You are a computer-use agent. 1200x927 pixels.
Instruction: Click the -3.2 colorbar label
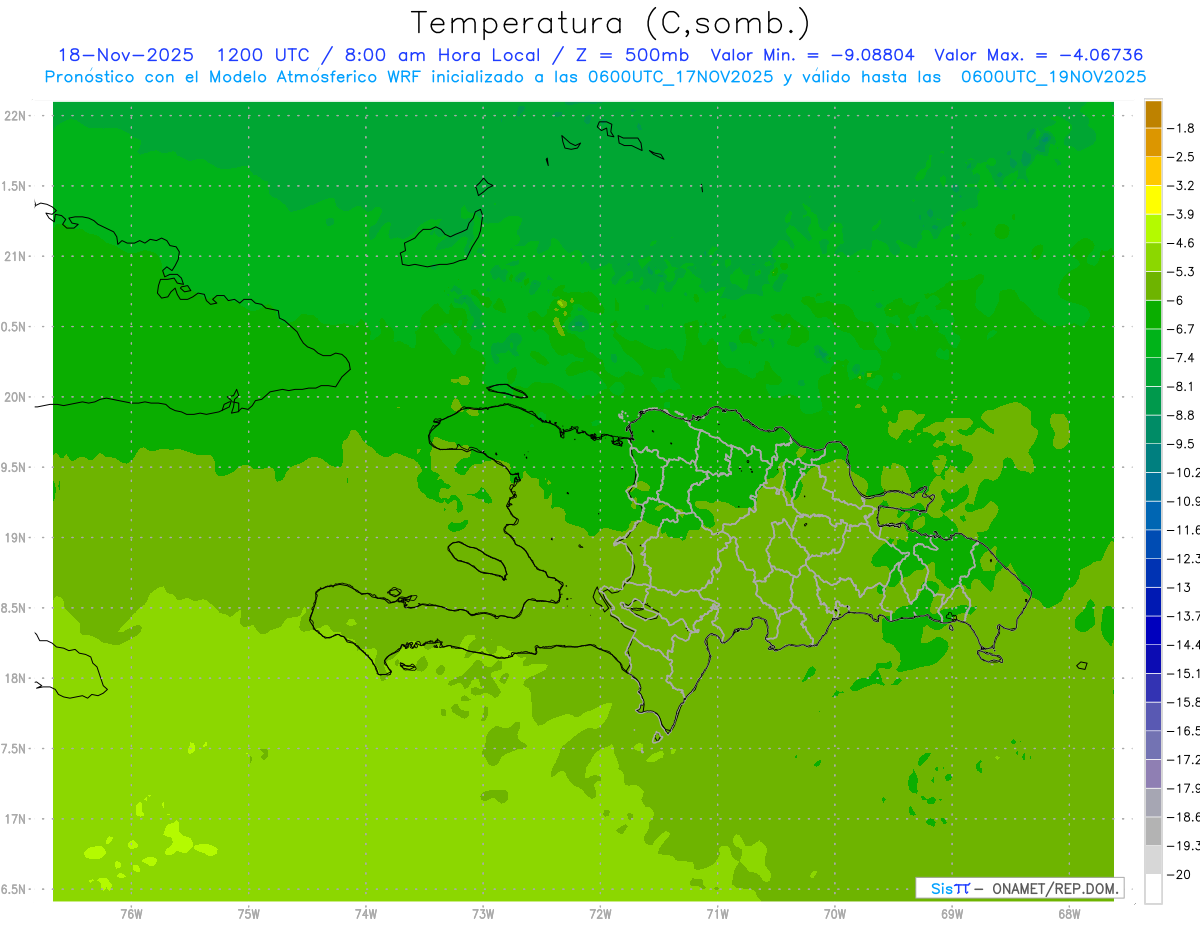pos(1183,186)
